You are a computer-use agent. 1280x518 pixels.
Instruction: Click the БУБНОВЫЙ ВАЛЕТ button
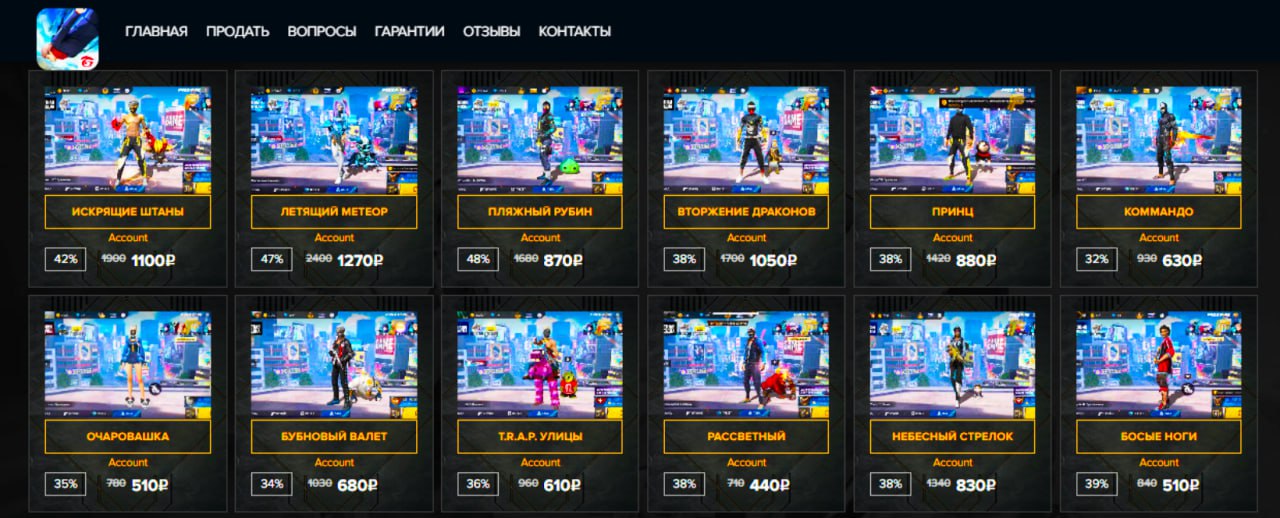[x=334, y=437]
